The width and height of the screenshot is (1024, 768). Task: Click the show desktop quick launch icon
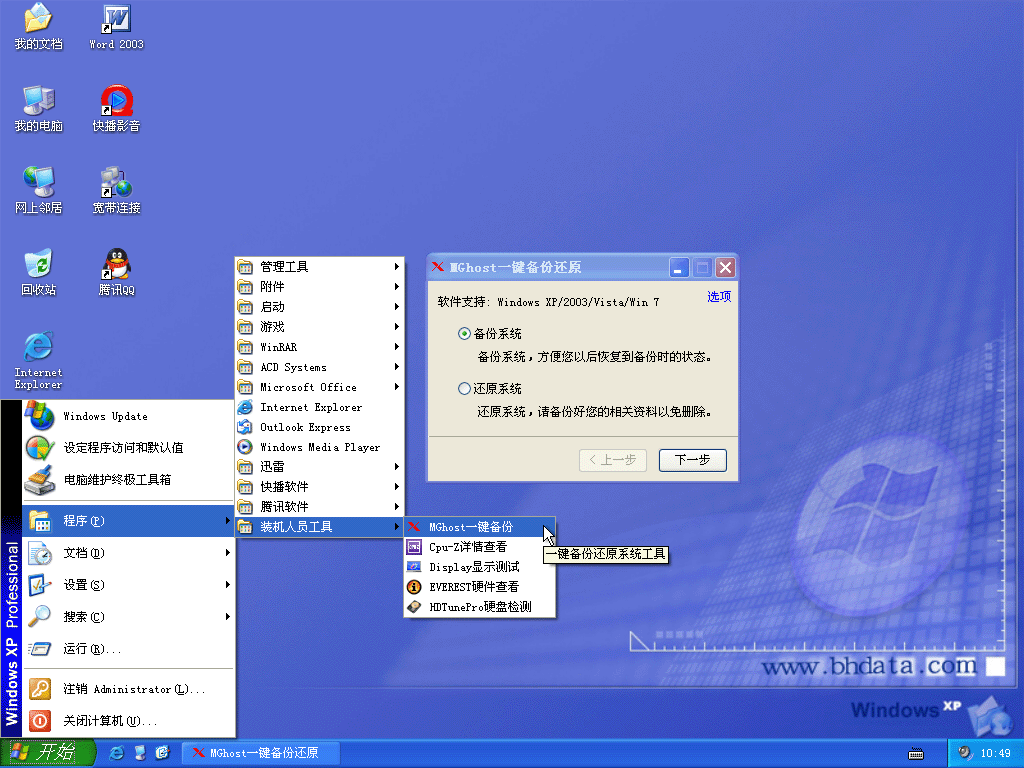[140, 753]
